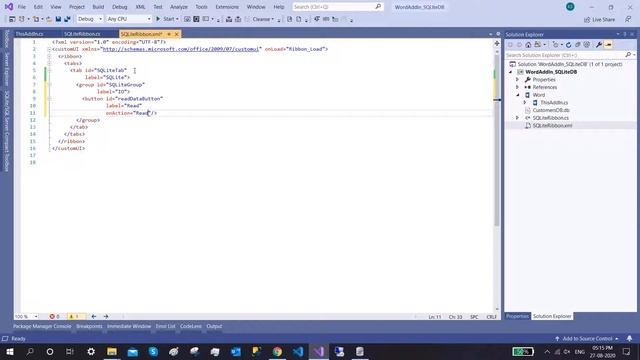640x360 pixels.
Task: Switch to the ThisAddIn.cs editor tab
Action: 29,34
